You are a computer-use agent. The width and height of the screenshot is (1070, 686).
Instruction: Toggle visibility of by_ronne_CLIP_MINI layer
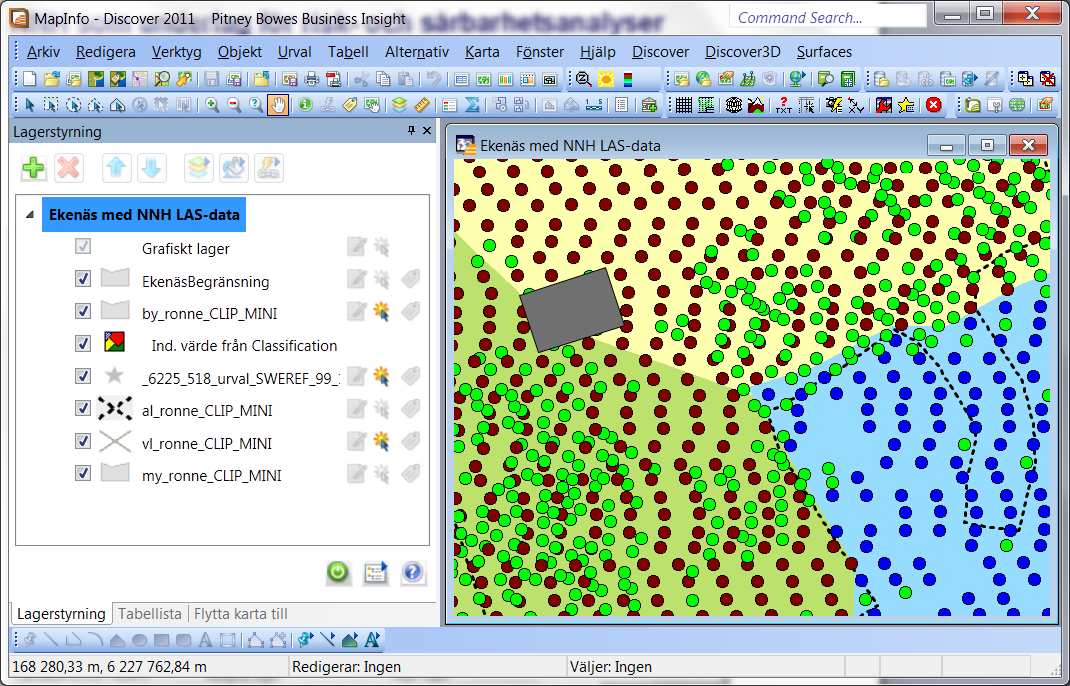(x=83, y=311)
